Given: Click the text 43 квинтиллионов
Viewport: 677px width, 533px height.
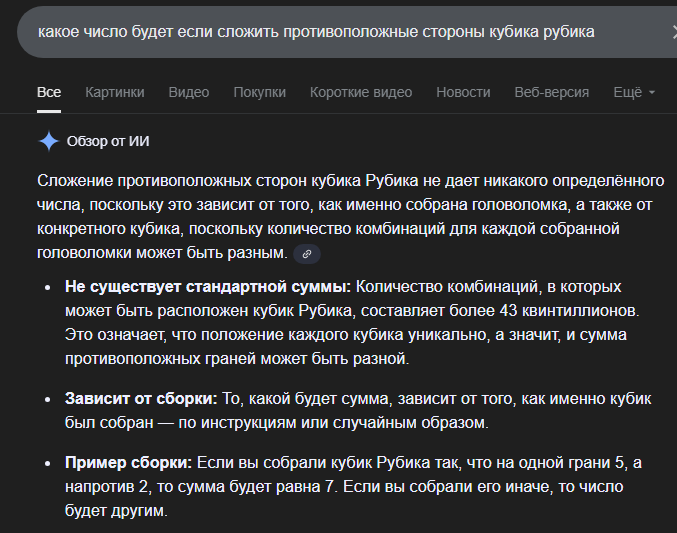Looking at the screenshot, I should pyautogui.click(x=569, y=311).
